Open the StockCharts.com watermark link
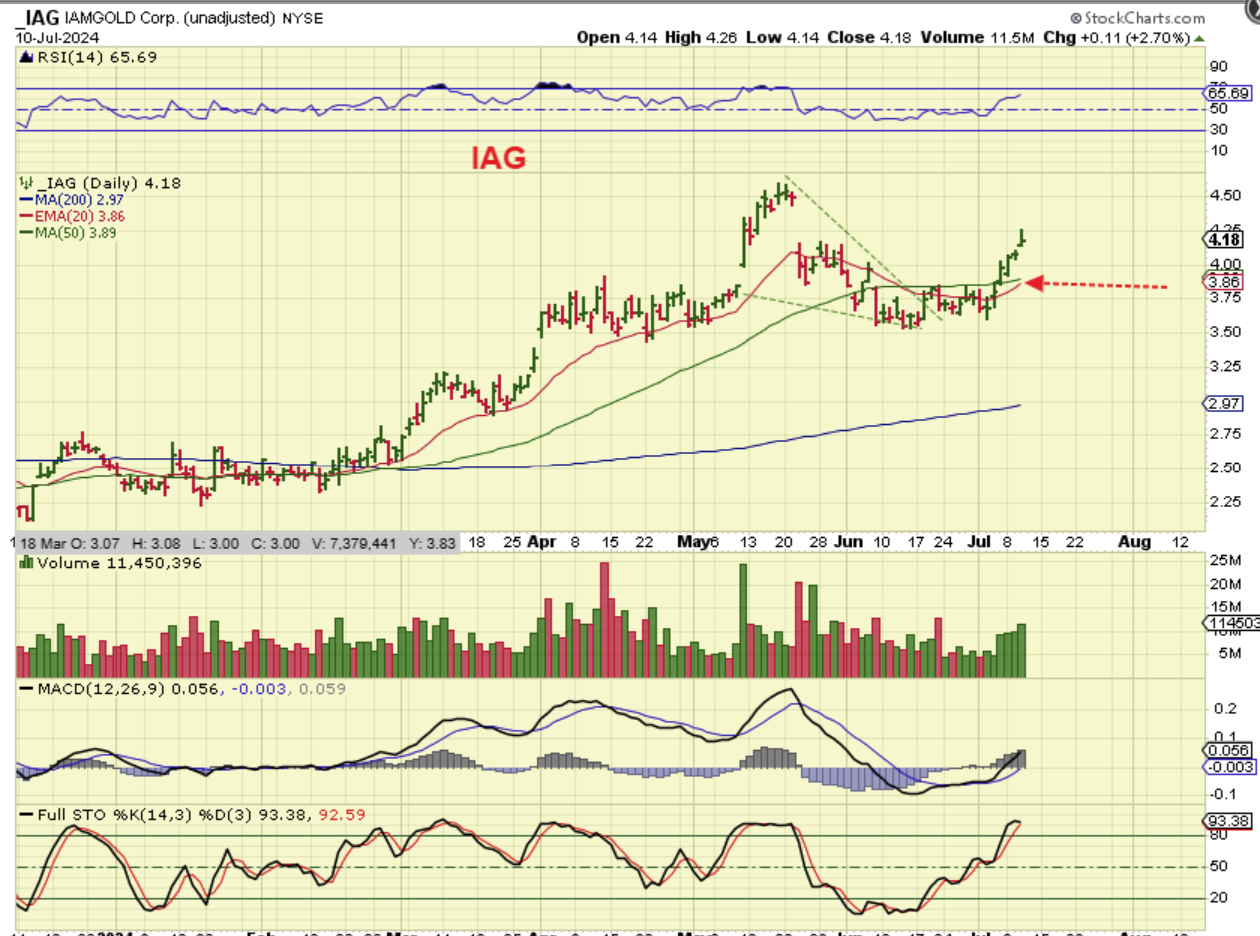This screenshot has width=1260, height=936. [1137, 18]
